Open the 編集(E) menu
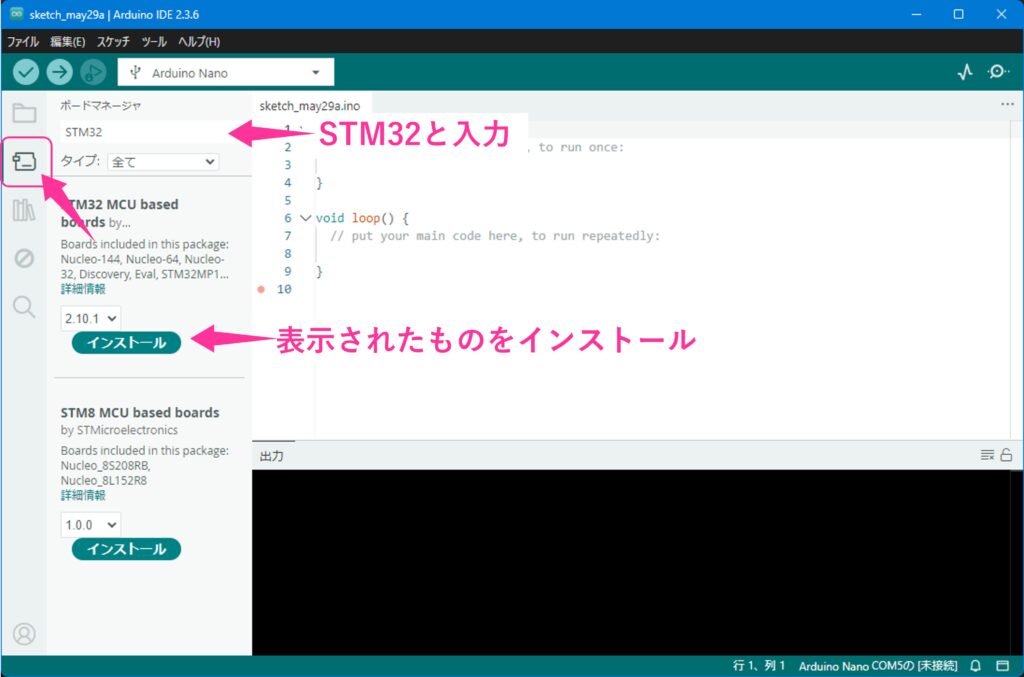Viewport: 1024px width, 677px height. tap(68, 42)
